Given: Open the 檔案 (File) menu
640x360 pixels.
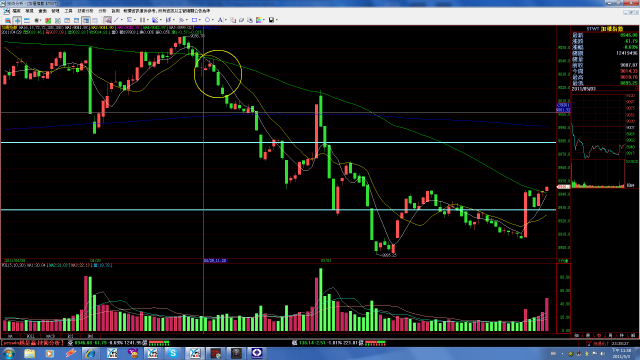Looking at the screenshot, I should coord(16,11).
